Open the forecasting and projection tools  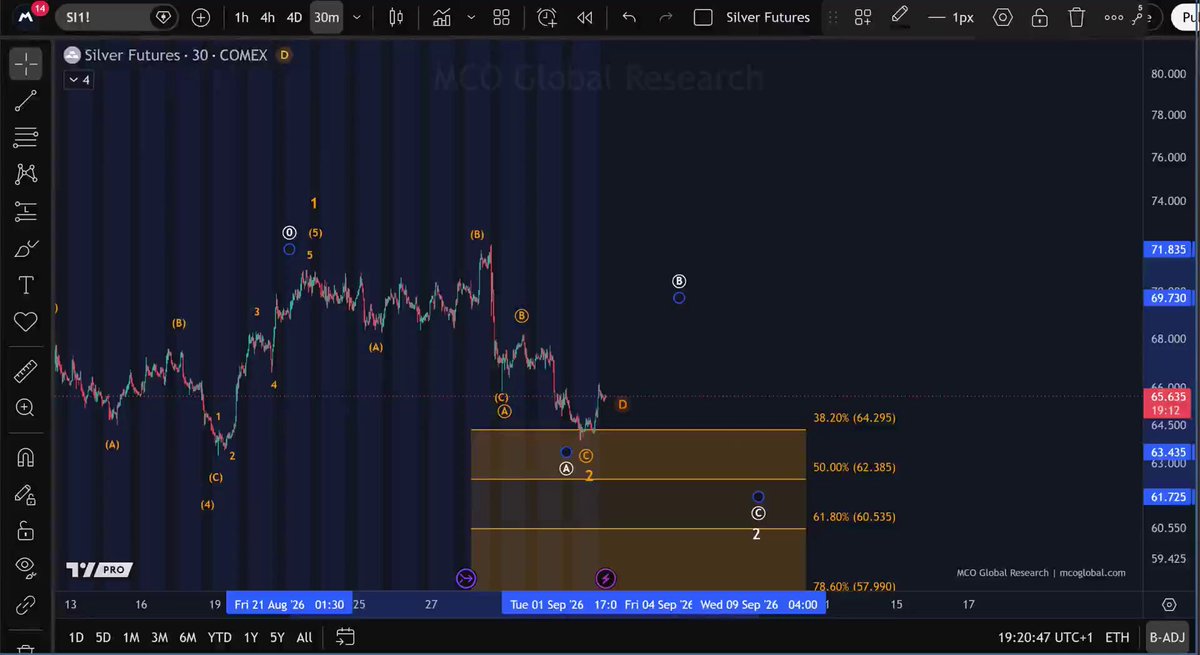26,211
